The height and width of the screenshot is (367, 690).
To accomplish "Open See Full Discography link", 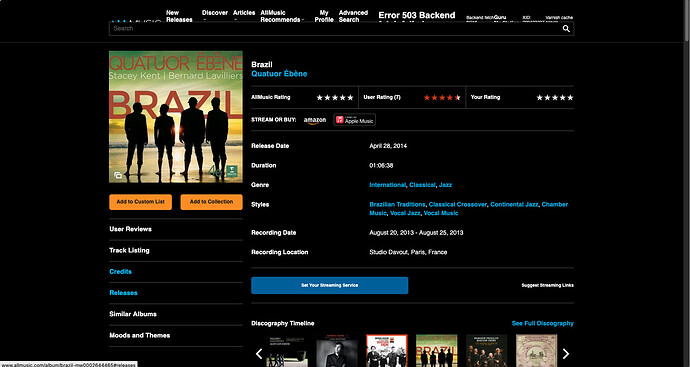I will pos(543,323).
